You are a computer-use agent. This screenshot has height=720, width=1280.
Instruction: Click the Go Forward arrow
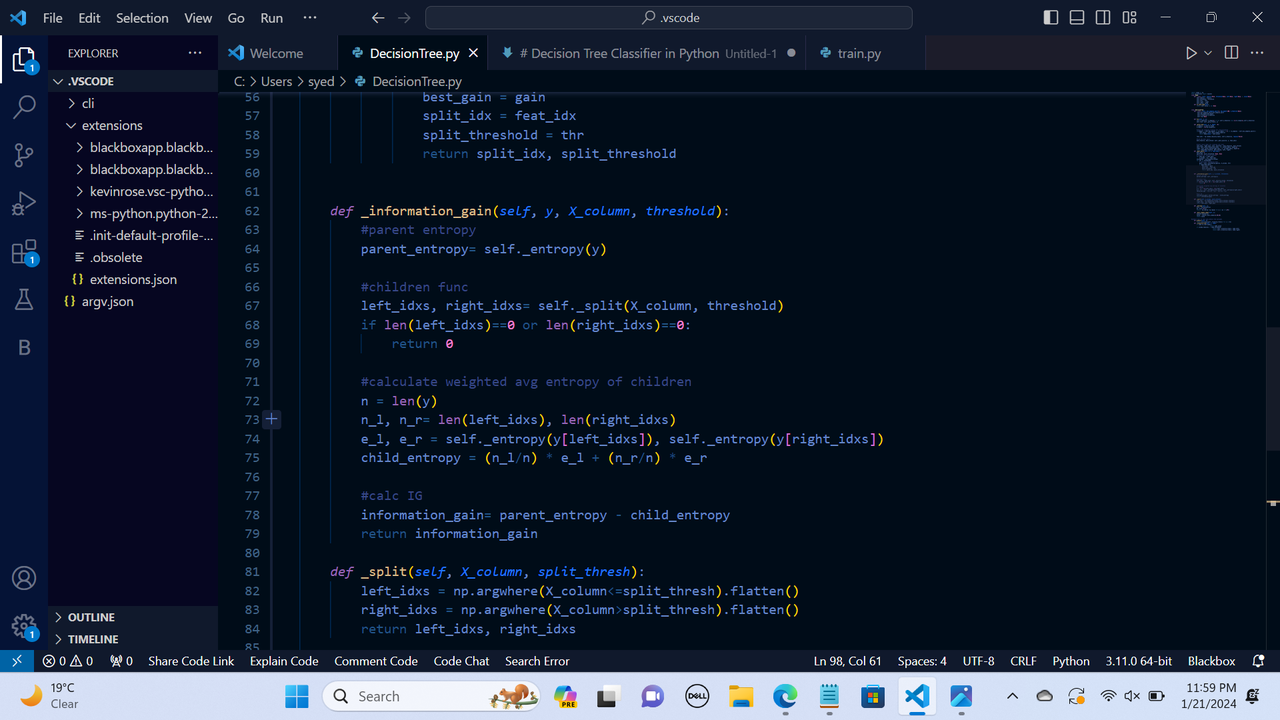coord(404,18)
